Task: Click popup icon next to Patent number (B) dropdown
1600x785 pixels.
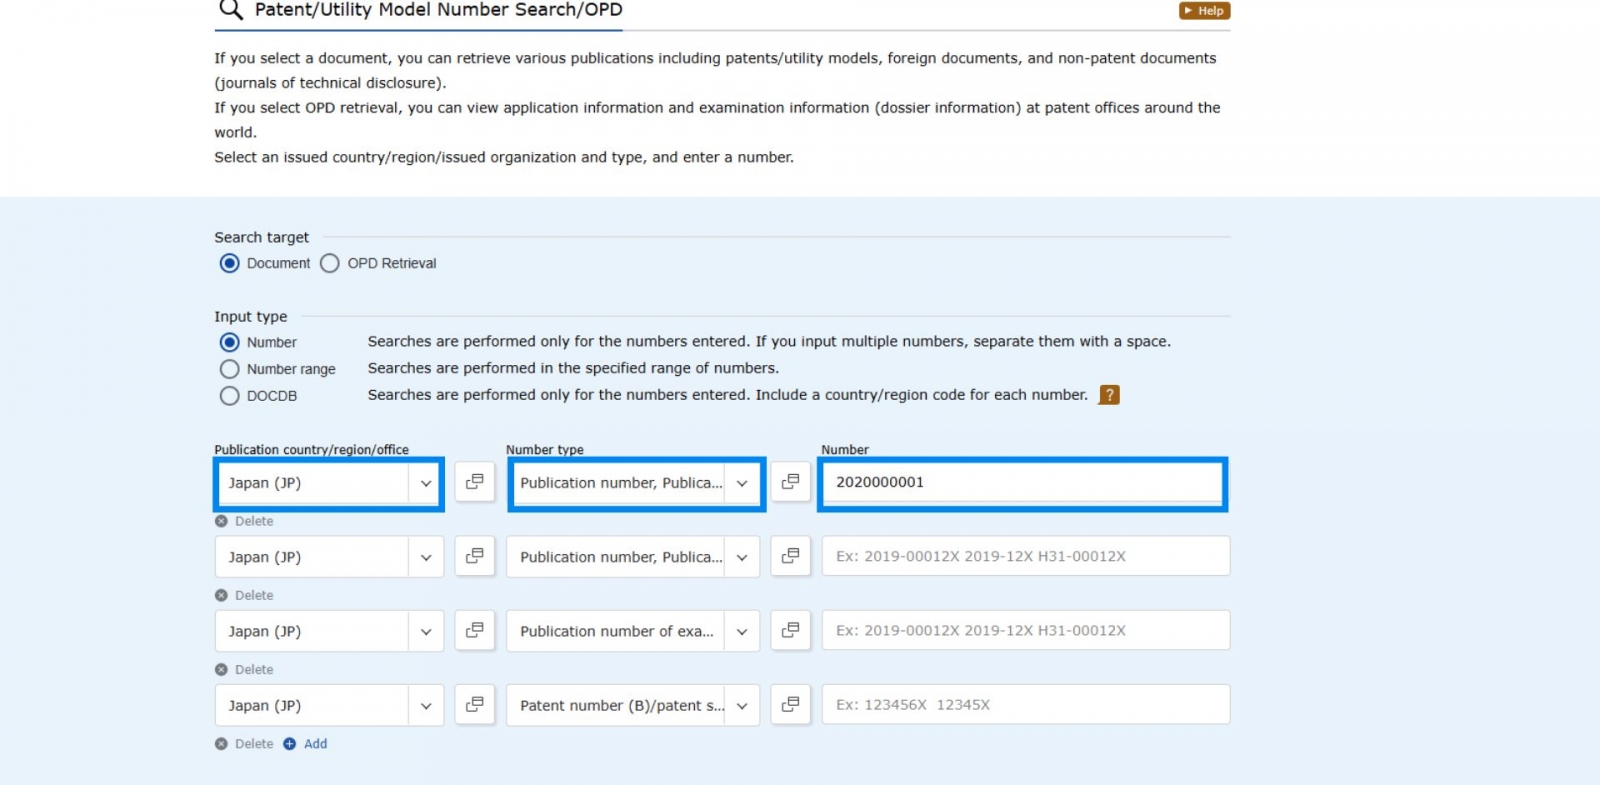Action: [790, 704]
